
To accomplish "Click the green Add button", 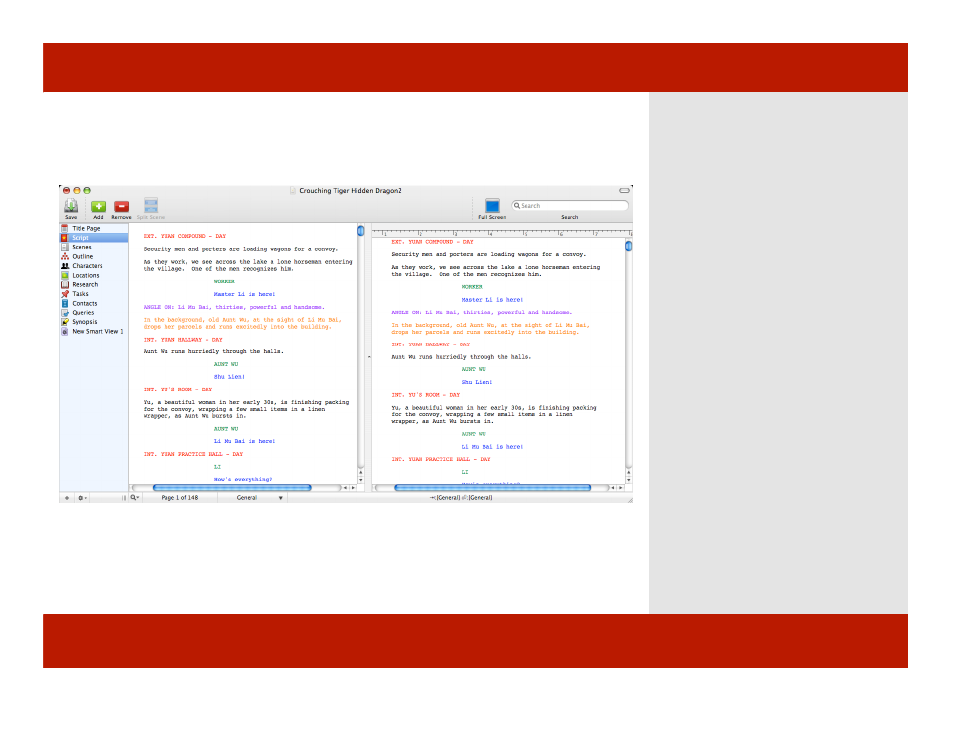I will tap(98, 207).
